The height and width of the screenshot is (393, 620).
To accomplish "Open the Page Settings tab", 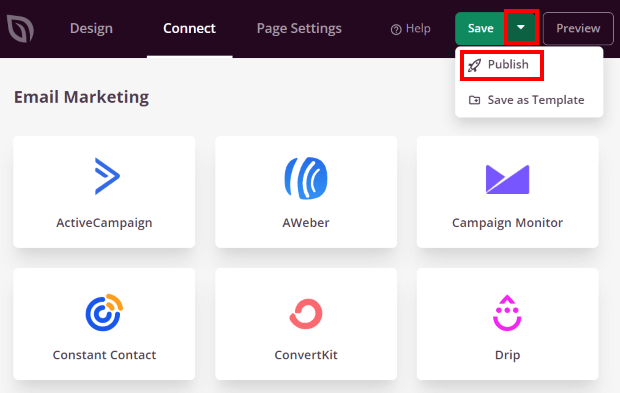I will [299, 29].
